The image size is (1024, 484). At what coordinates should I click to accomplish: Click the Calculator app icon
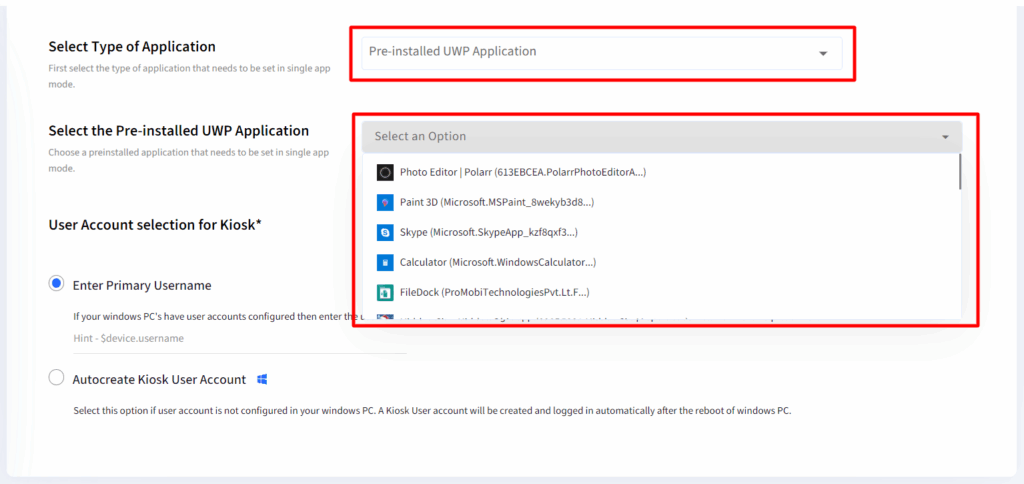(385, 262)
